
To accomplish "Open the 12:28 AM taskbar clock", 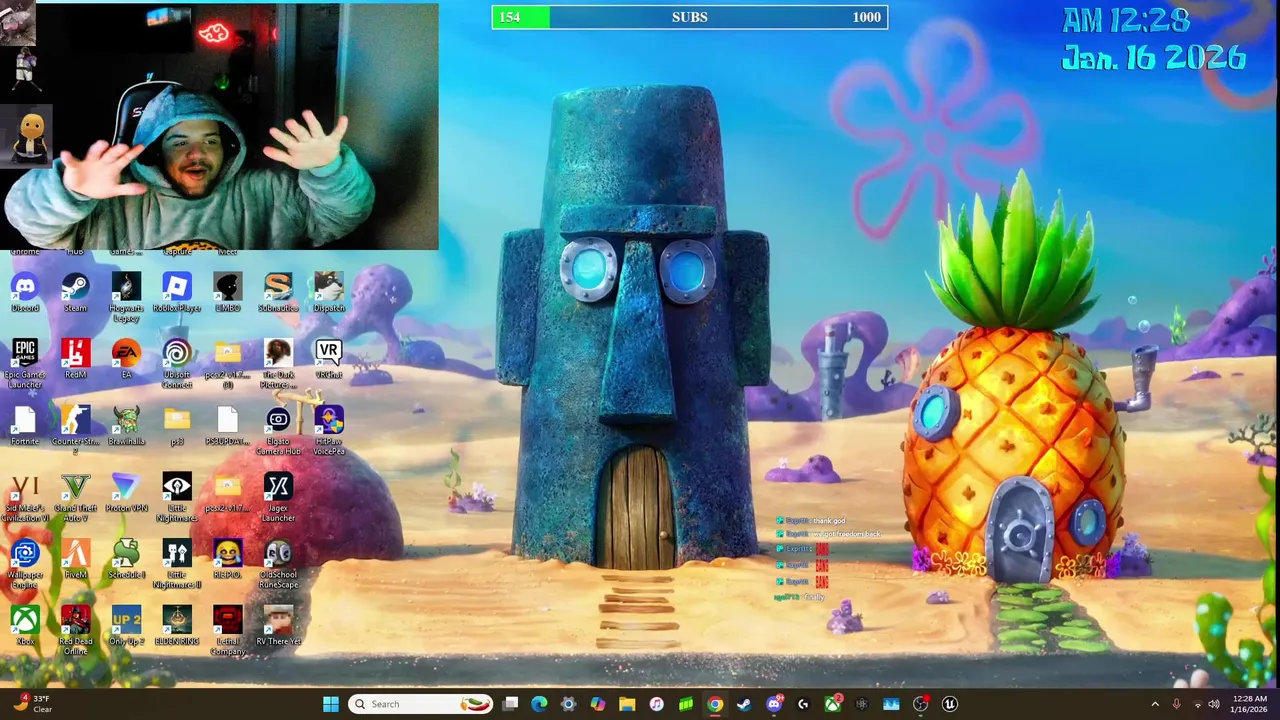I will [1249, 704].
